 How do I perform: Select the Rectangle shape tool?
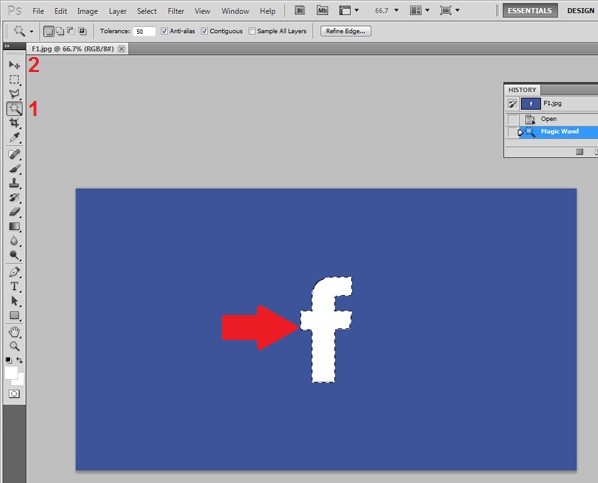click(14, 315)
